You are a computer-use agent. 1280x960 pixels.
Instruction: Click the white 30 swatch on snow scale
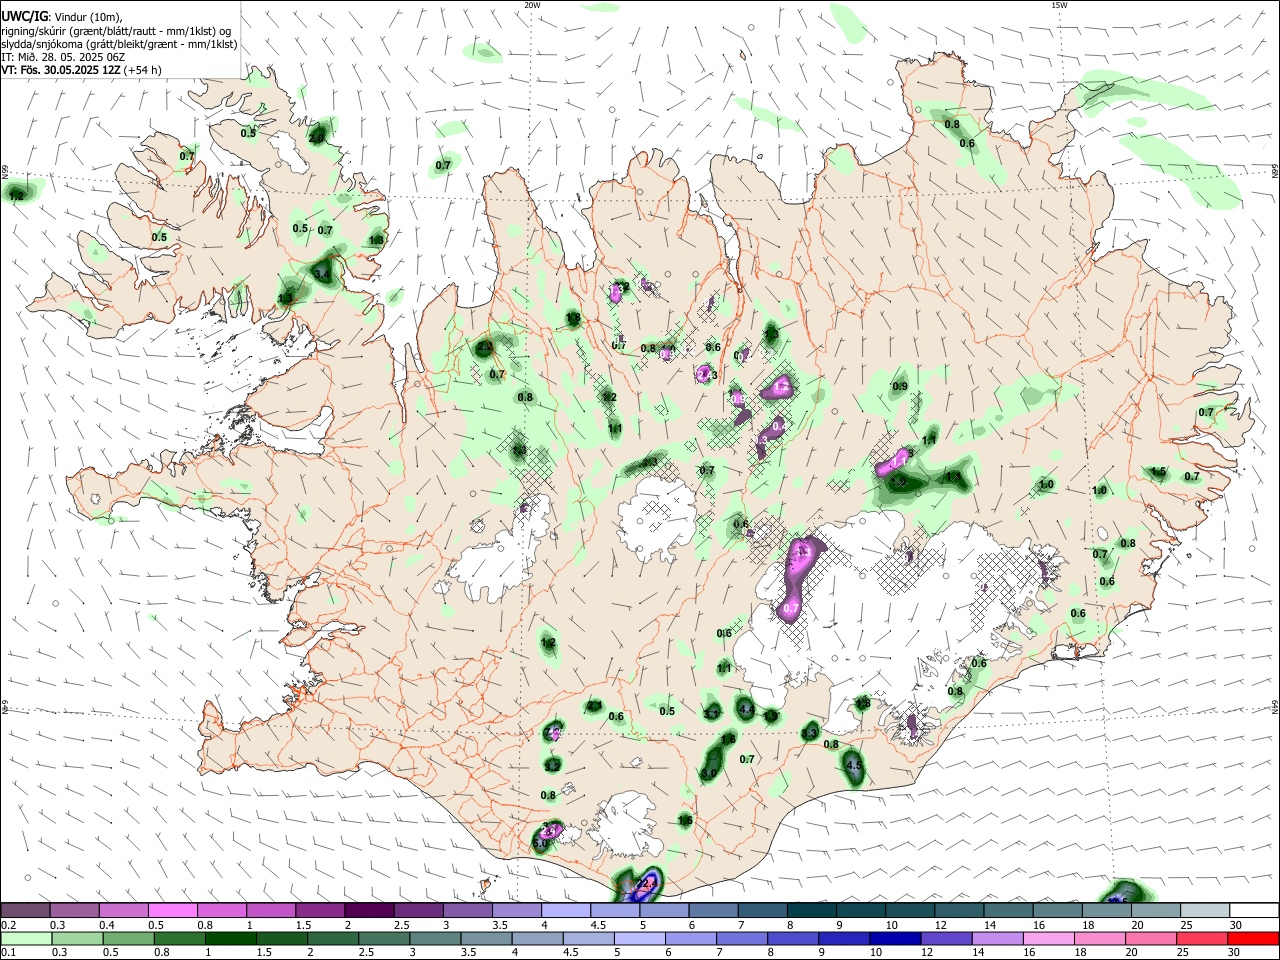point(1254,910)
